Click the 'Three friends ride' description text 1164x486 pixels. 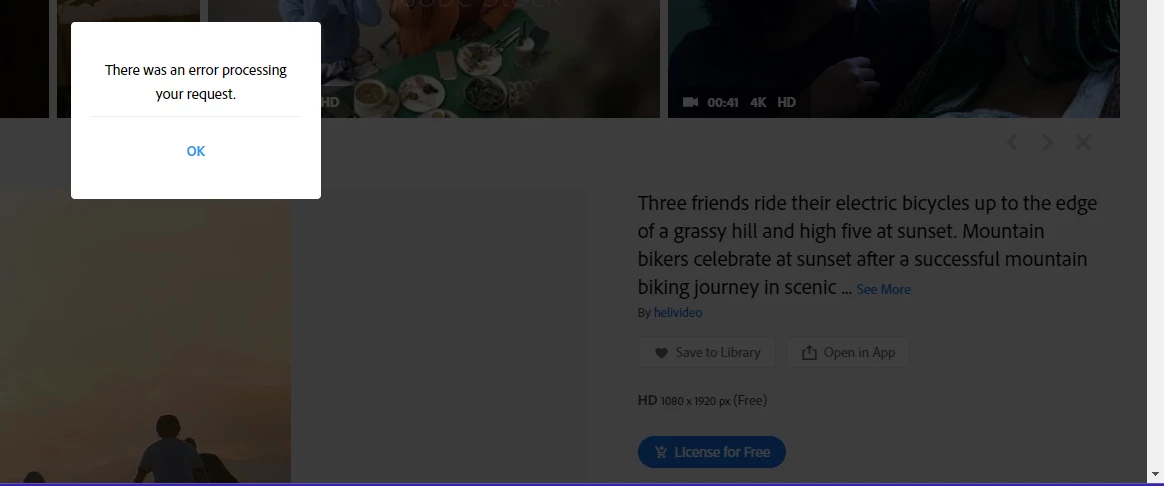tap(866, 245)
